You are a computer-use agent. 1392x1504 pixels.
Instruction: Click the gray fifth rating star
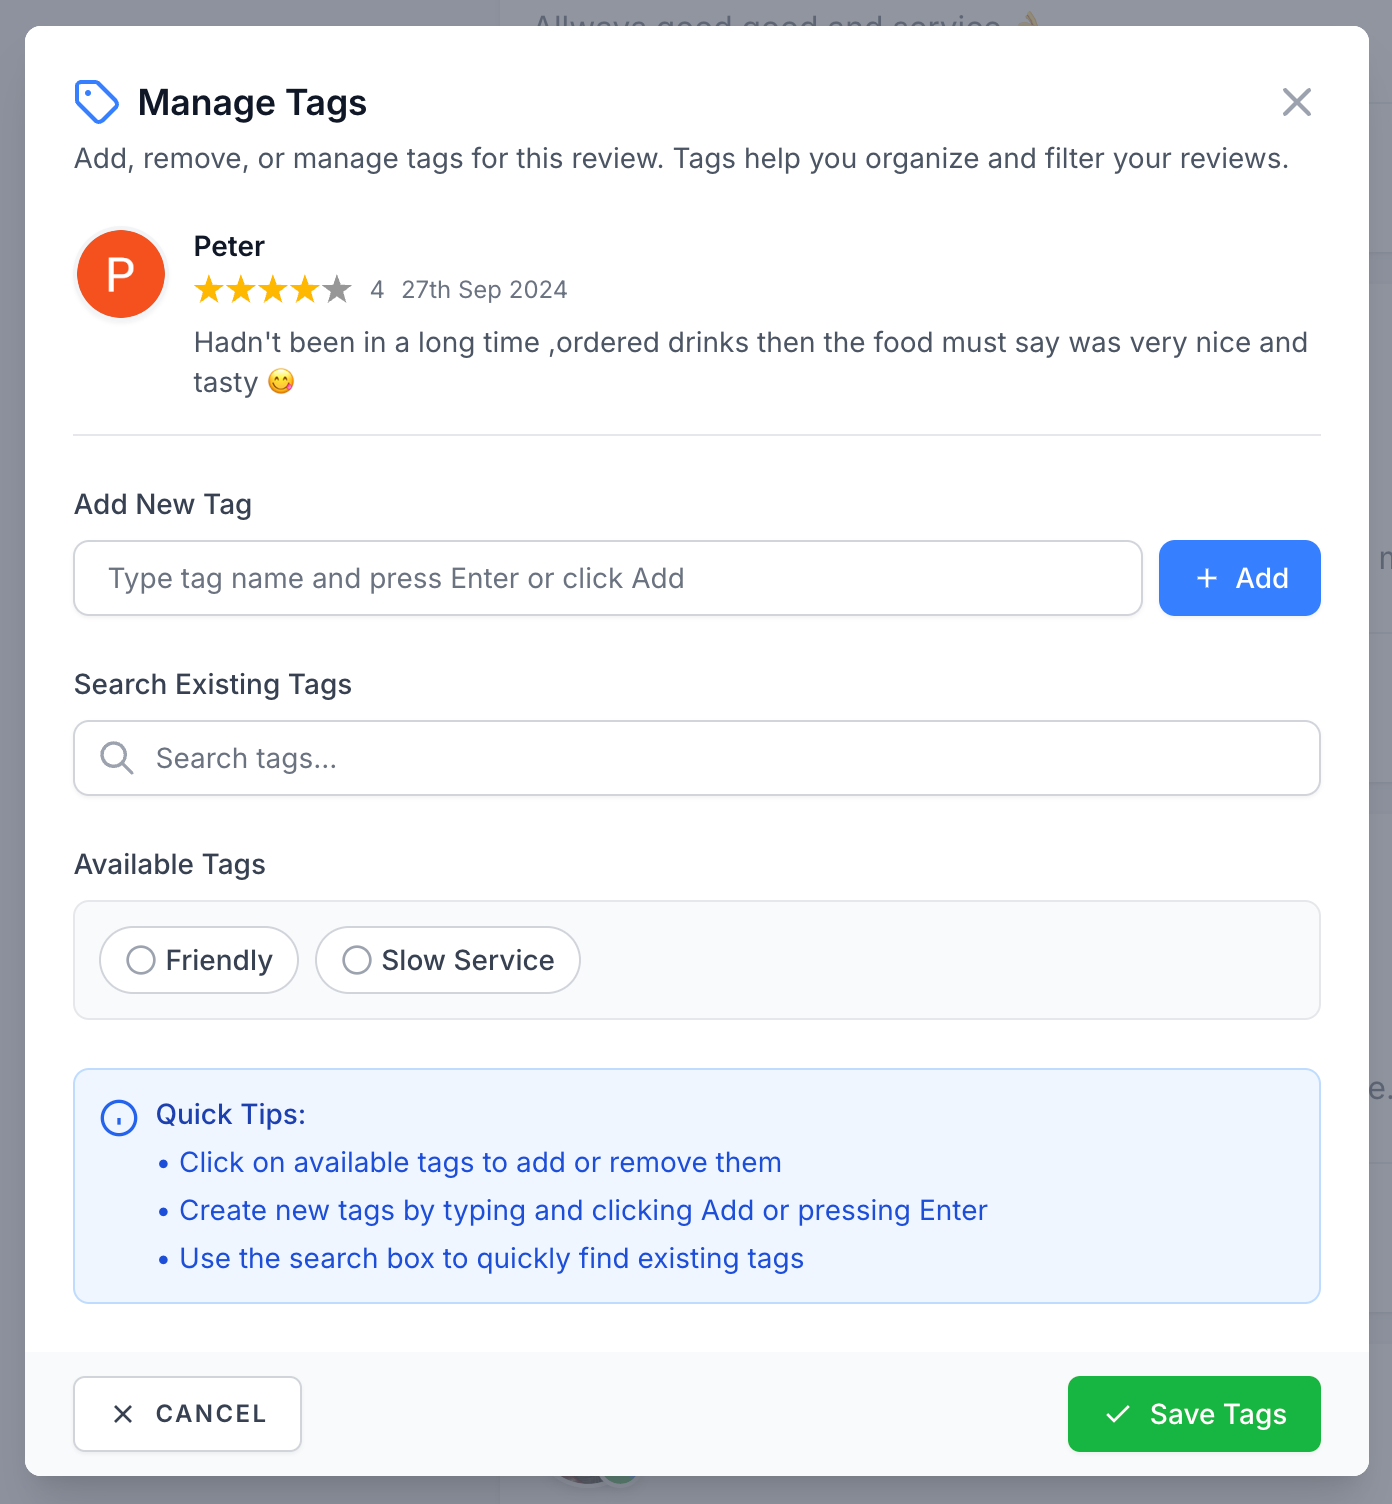tap(338, 290)
